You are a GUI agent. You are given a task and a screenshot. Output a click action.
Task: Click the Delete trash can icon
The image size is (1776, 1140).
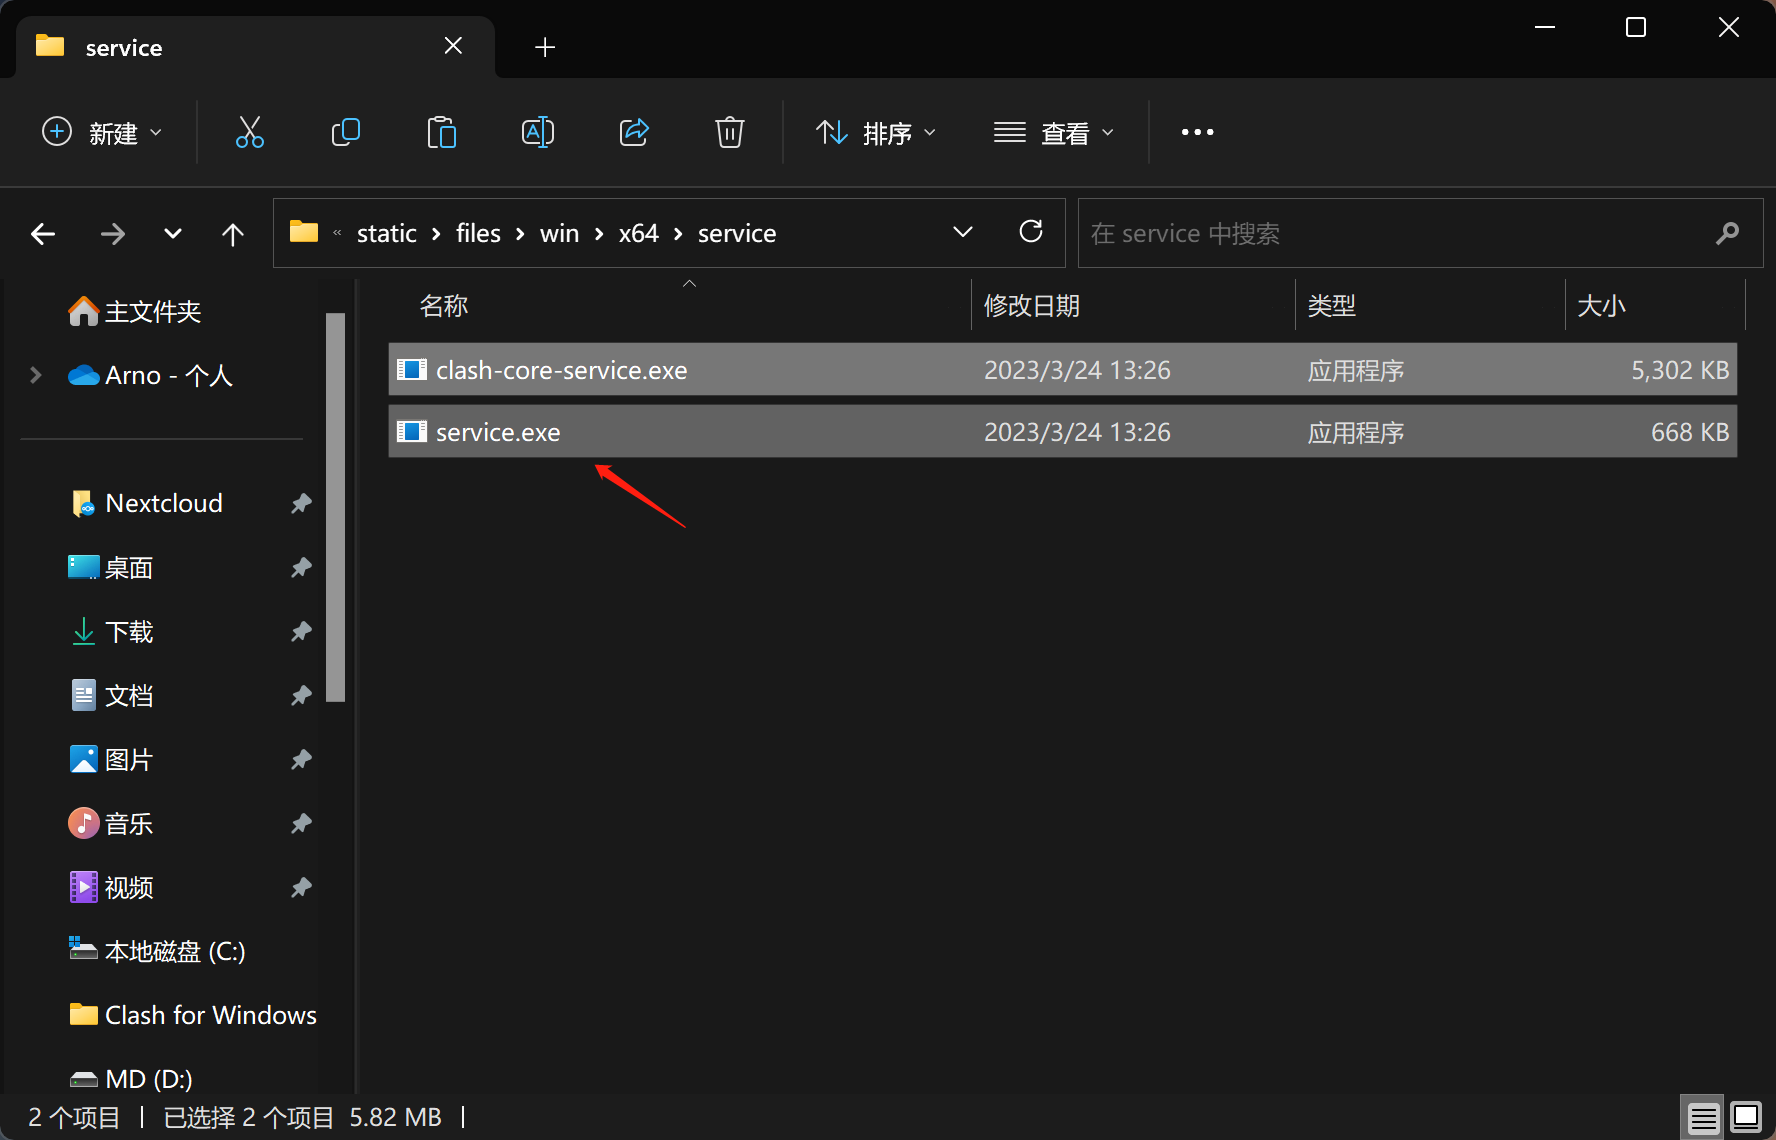point(730,132)
